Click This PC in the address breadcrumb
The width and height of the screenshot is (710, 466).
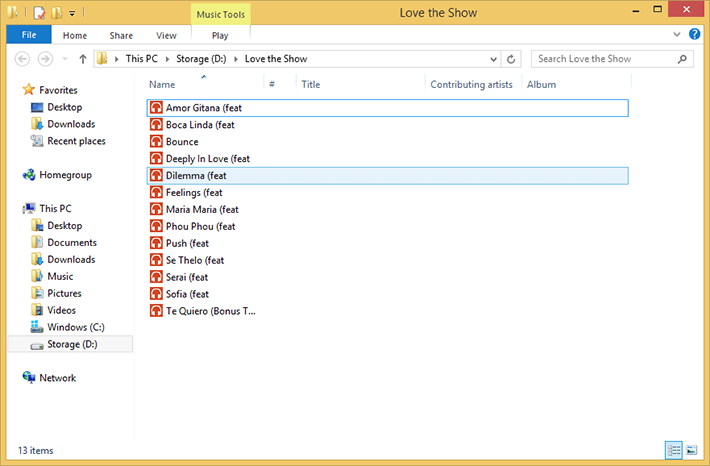[x=142, y=59]
